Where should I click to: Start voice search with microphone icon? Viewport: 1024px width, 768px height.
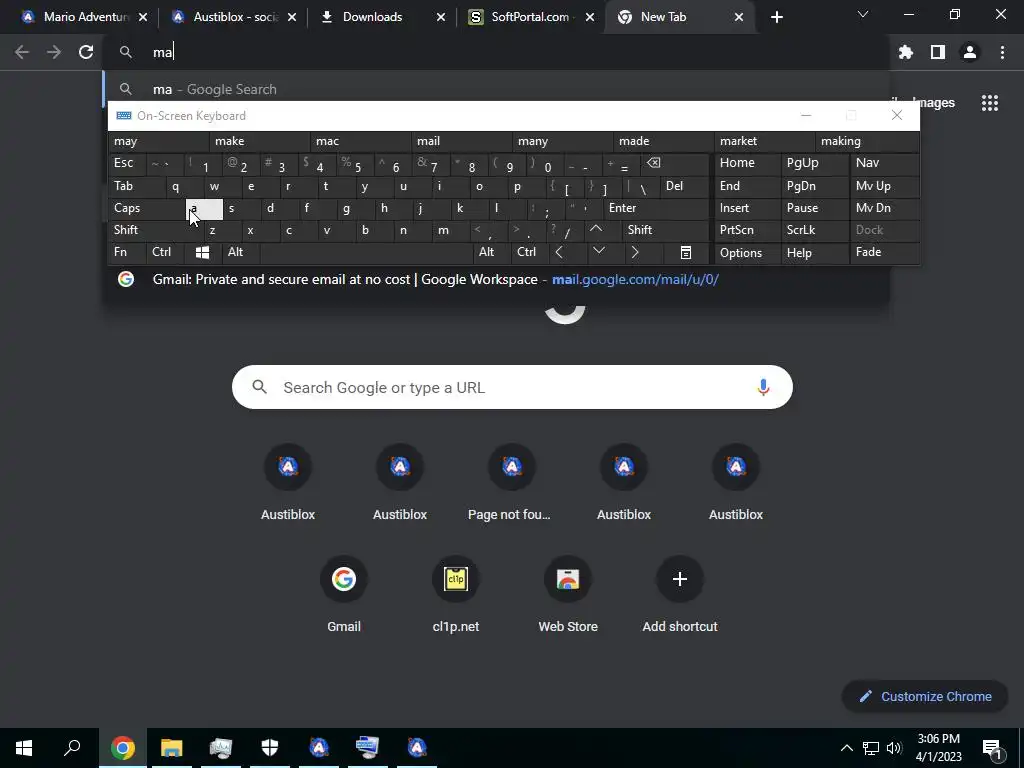pyautogui.click(x=763, y=387)
